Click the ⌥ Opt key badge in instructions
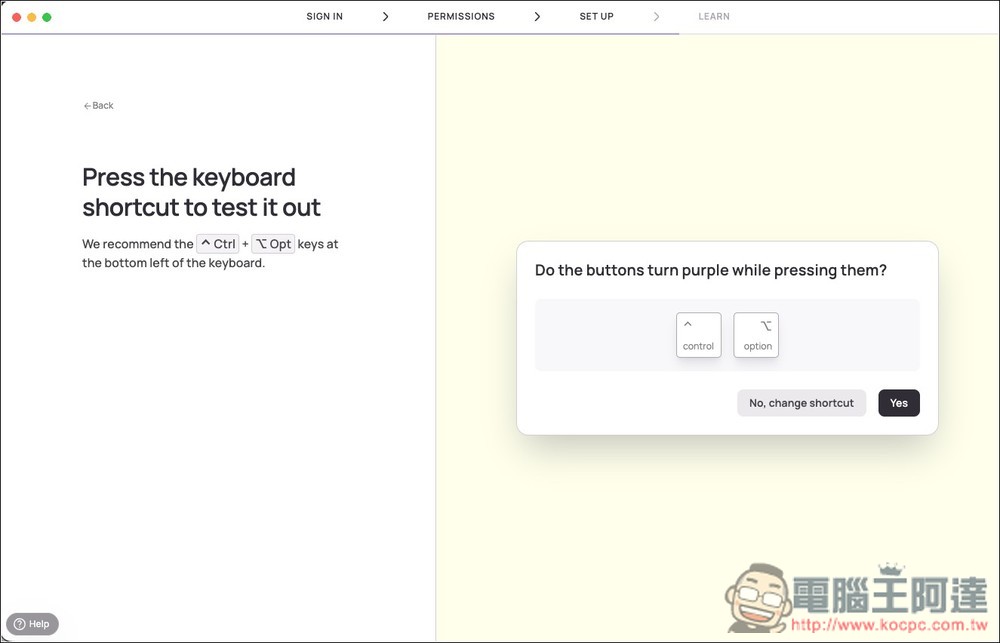 click(273, 244)
